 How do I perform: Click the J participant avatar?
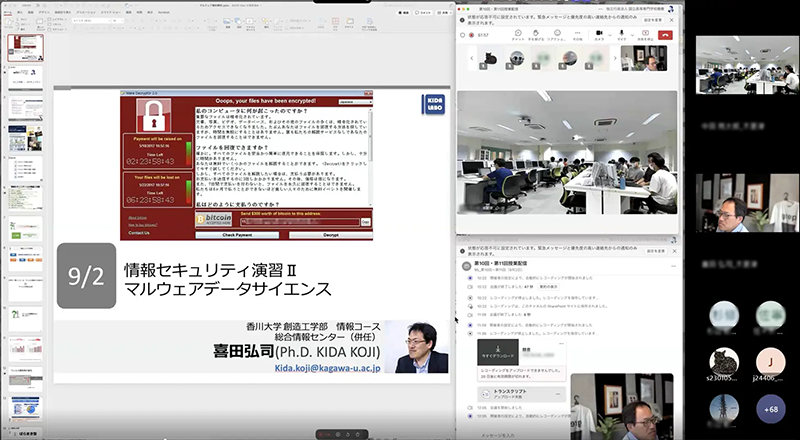(770, 362)
